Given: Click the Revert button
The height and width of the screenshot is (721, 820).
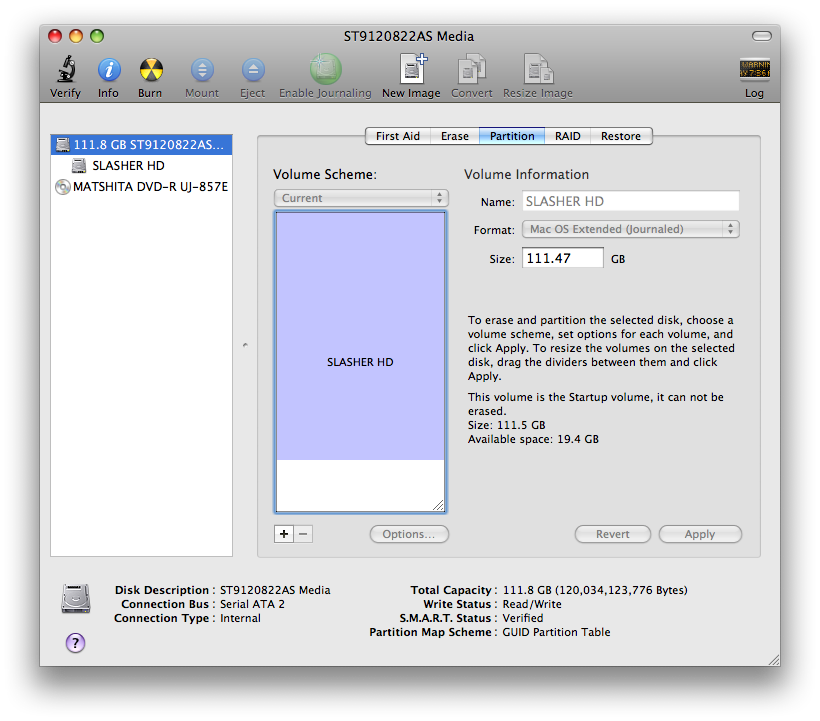Looking at the screenshot, I should pos(613,534).
